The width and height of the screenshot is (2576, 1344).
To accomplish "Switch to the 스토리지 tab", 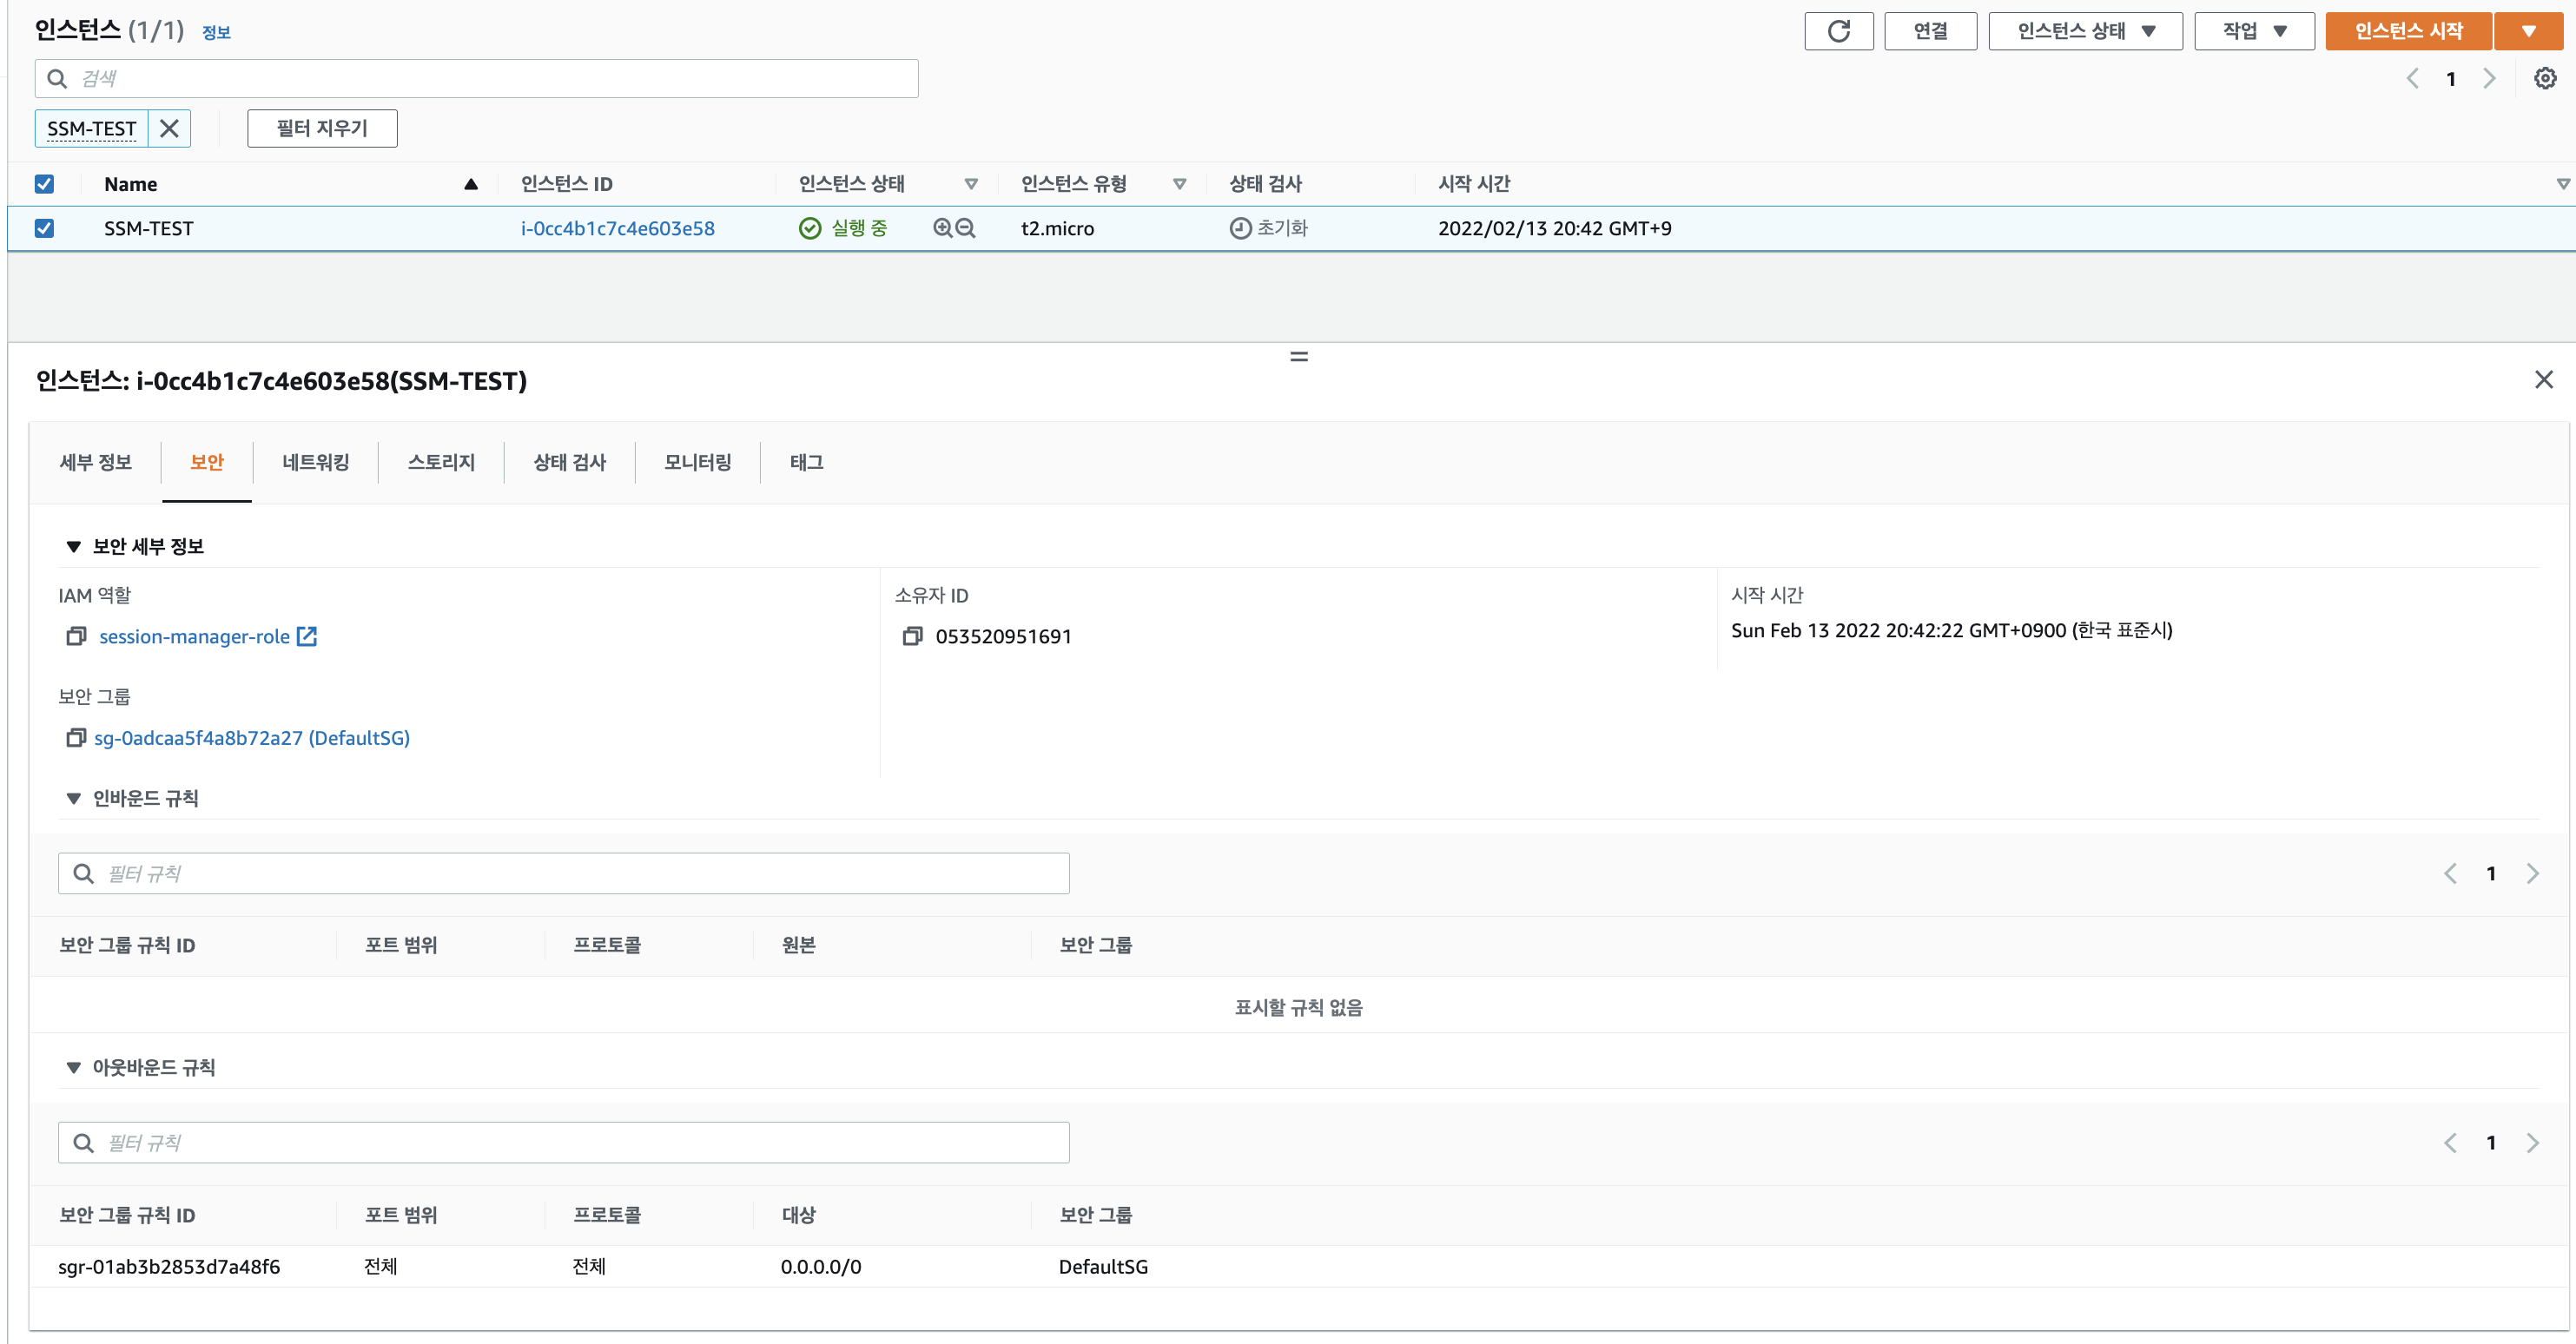I will point(441,462).
